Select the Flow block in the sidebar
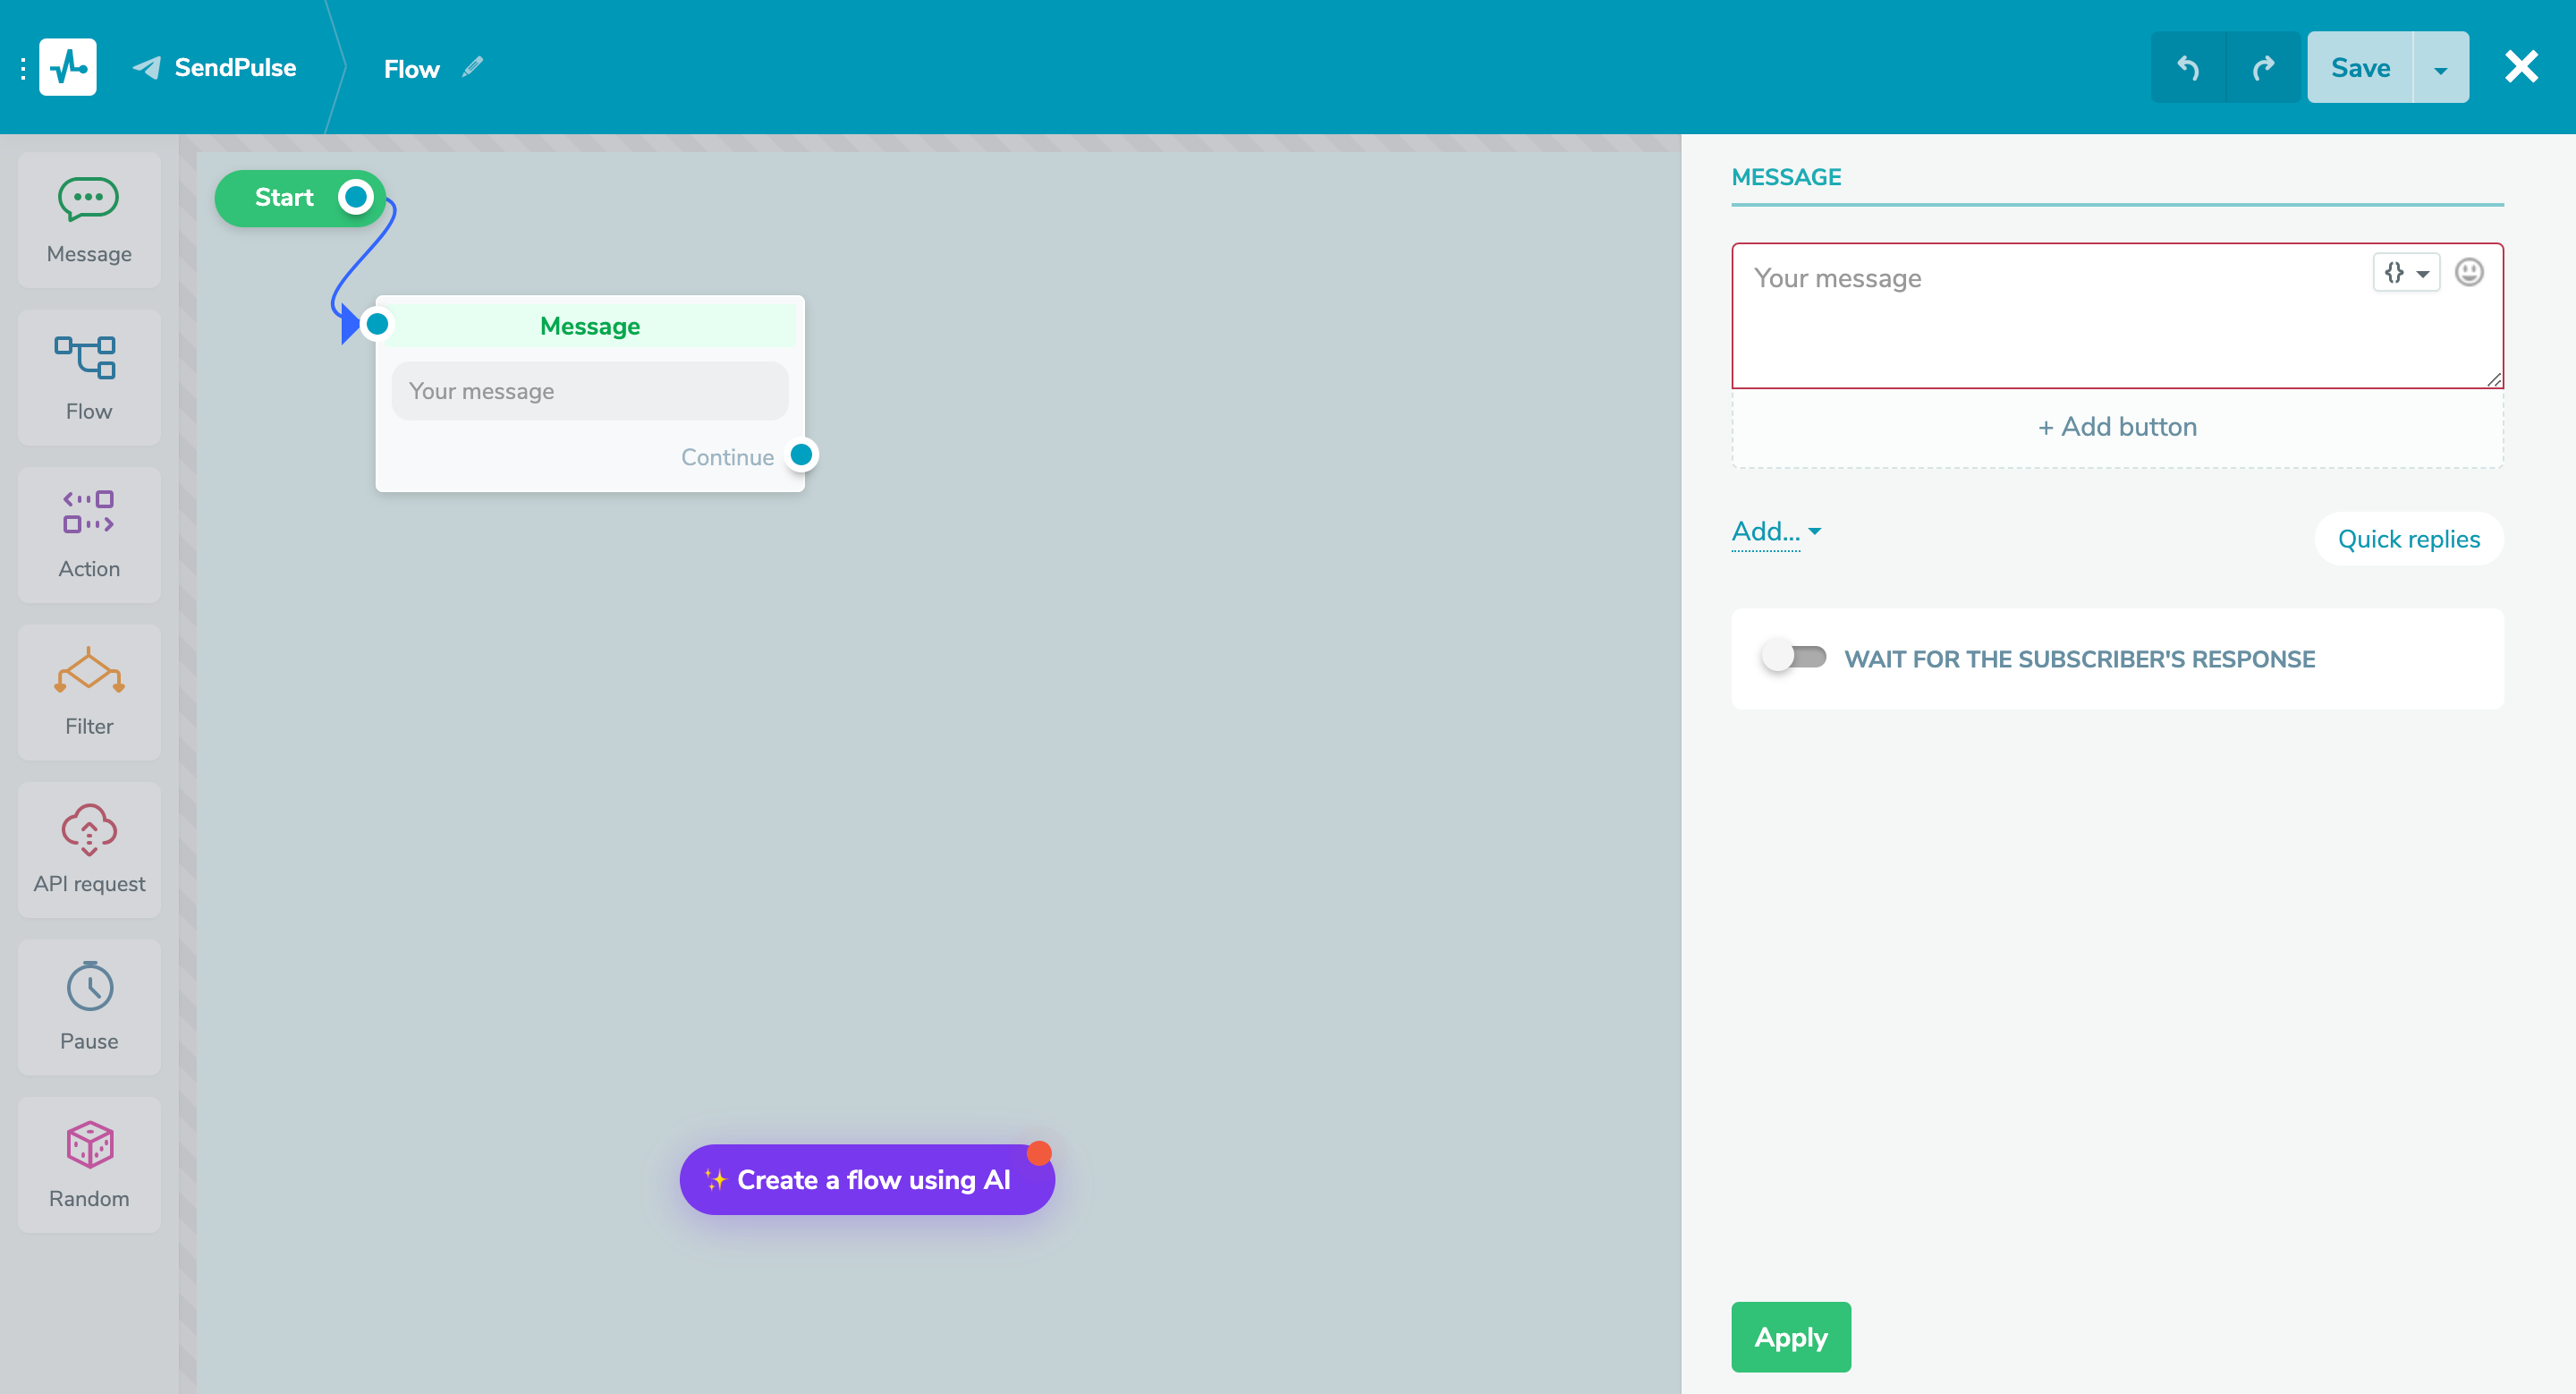Image resolution: width=2576 pixels, height=1394 pixels. [88, 378]
